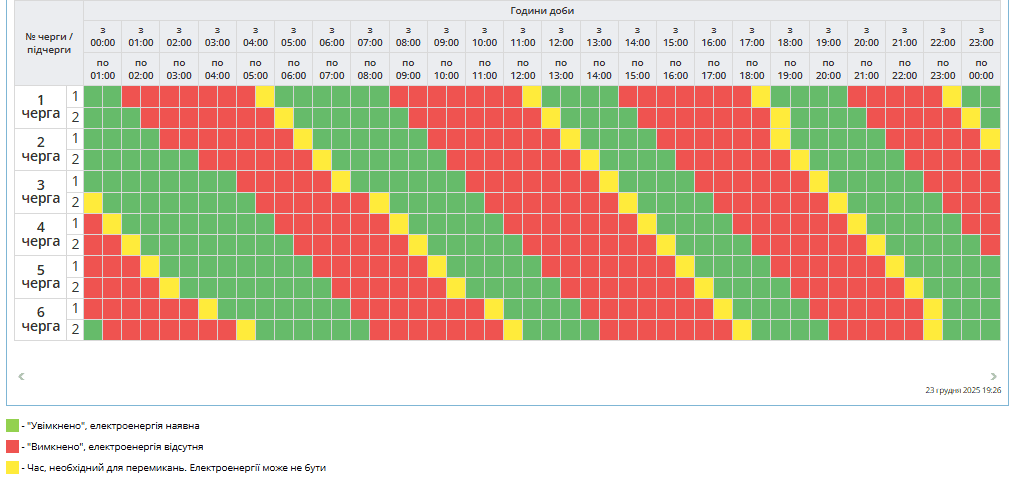Select the "1 черга" row label
Screen dimensions: 1015x480
point(40,106)
